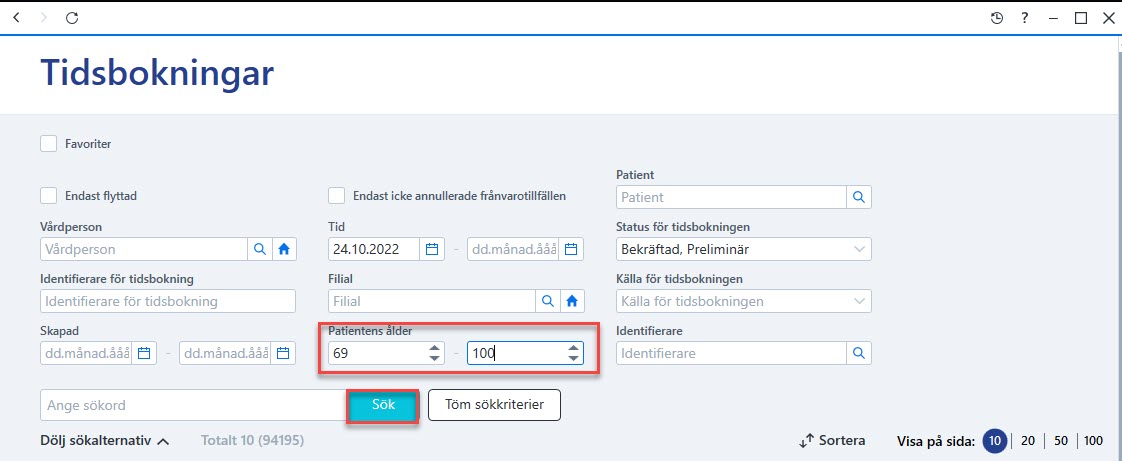Click the Ange sökord search box
Screen dimensions: 1122x461
click(x=195, y=405)
